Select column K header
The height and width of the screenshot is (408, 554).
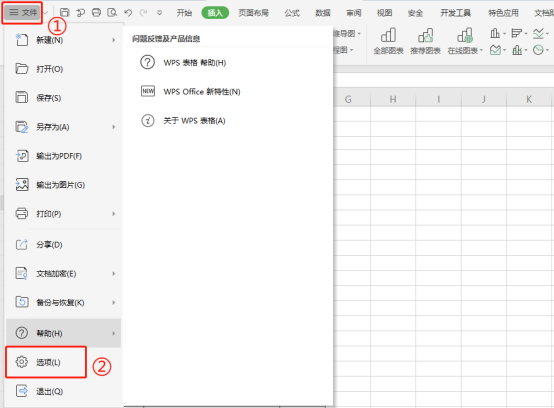coord(529,100)
